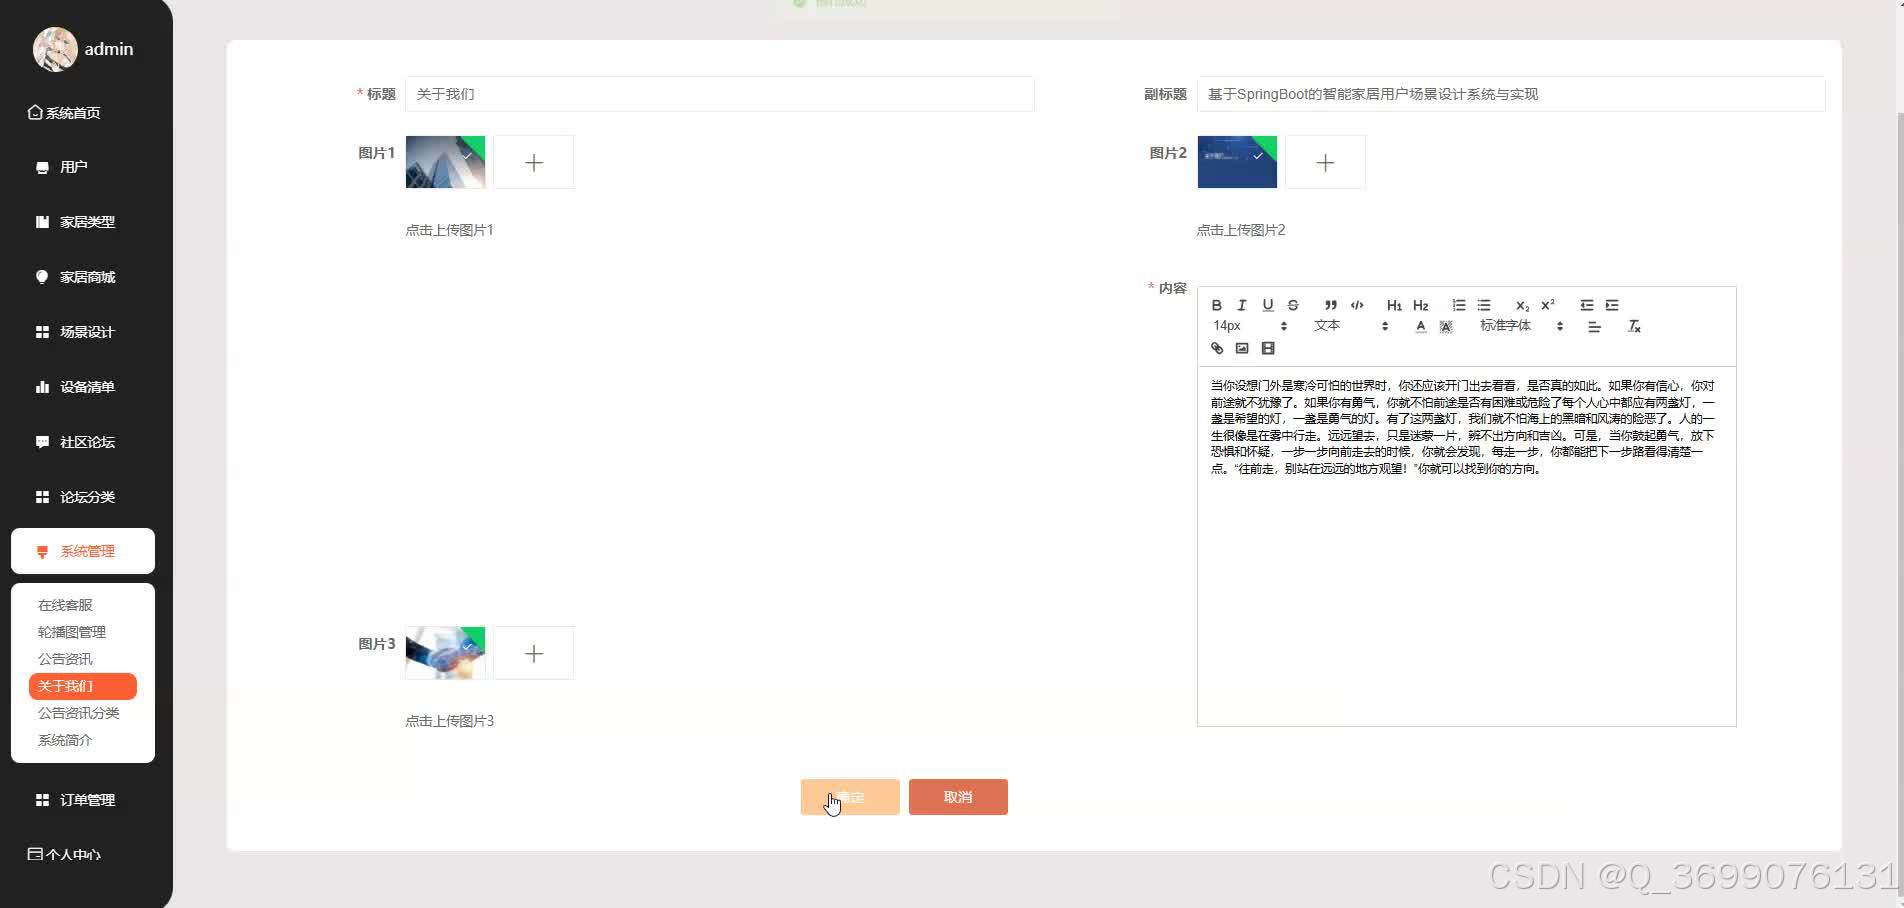Insert a video into the editor content
The width and height of the screenshot is (1904, 908).
(x=1268, y=348)
